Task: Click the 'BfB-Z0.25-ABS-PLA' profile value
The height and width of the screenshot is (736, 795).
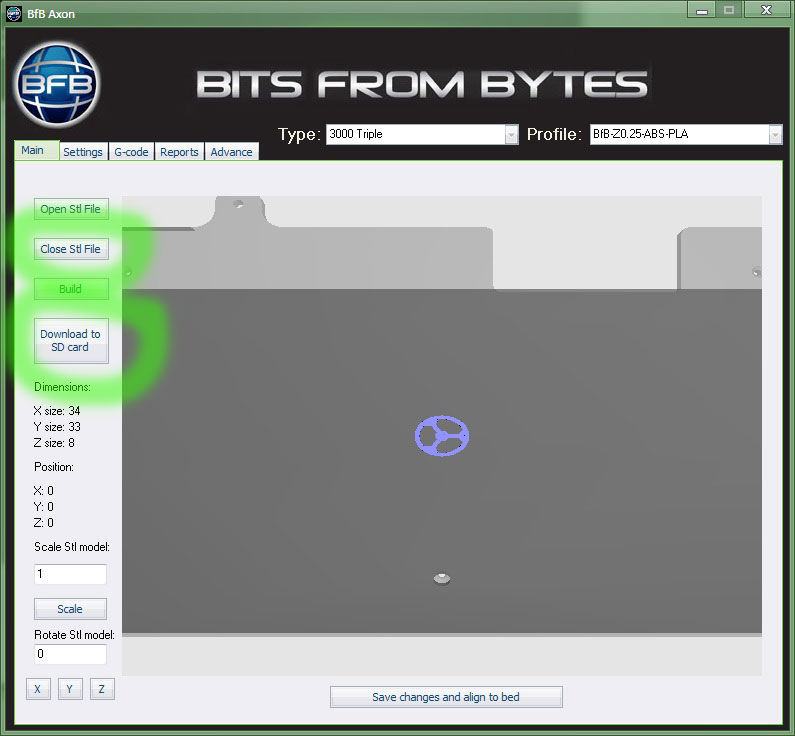Action: point(640,134)
